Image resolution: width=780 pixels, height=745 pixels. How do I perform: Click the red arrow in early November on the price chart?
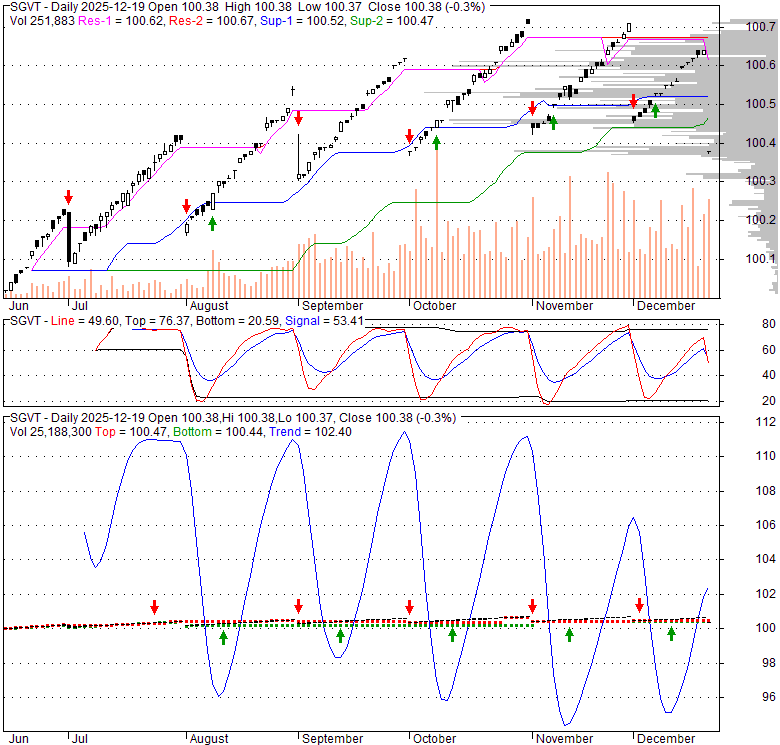[532, 108]
